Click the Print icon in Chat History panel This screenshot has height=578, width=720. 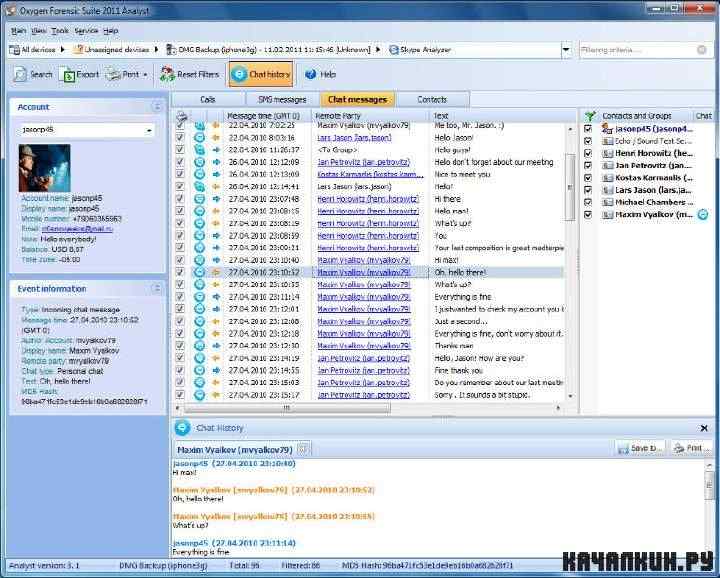coord(679,448)
